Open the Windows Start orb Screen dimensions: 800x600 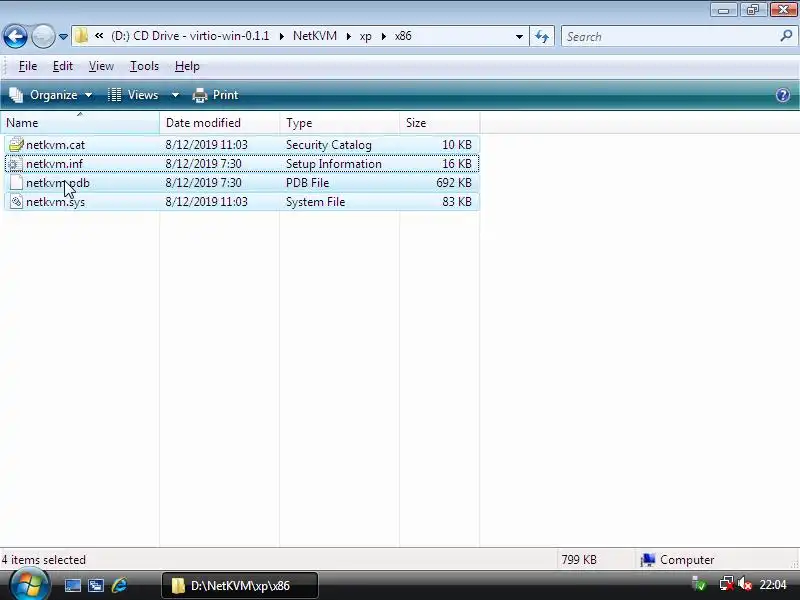29,584
